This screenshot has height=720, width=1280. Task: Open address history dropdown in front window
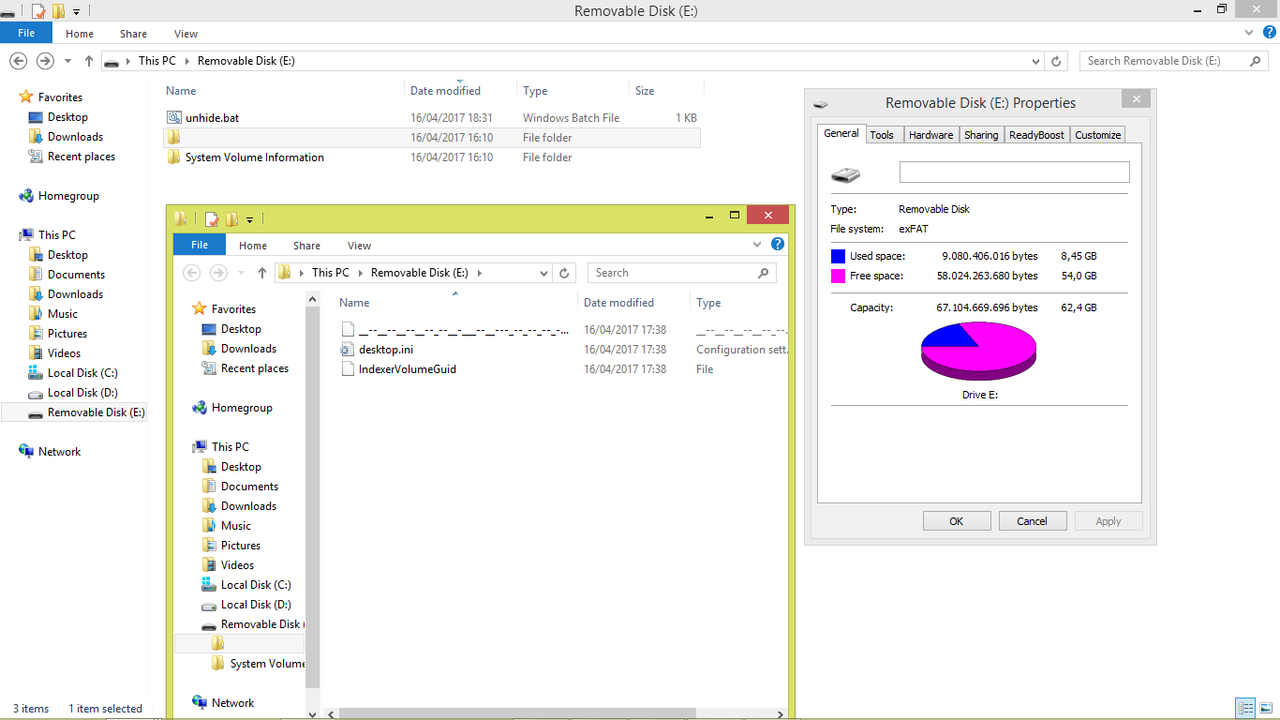pyautogui.click(x=544, y=273)
